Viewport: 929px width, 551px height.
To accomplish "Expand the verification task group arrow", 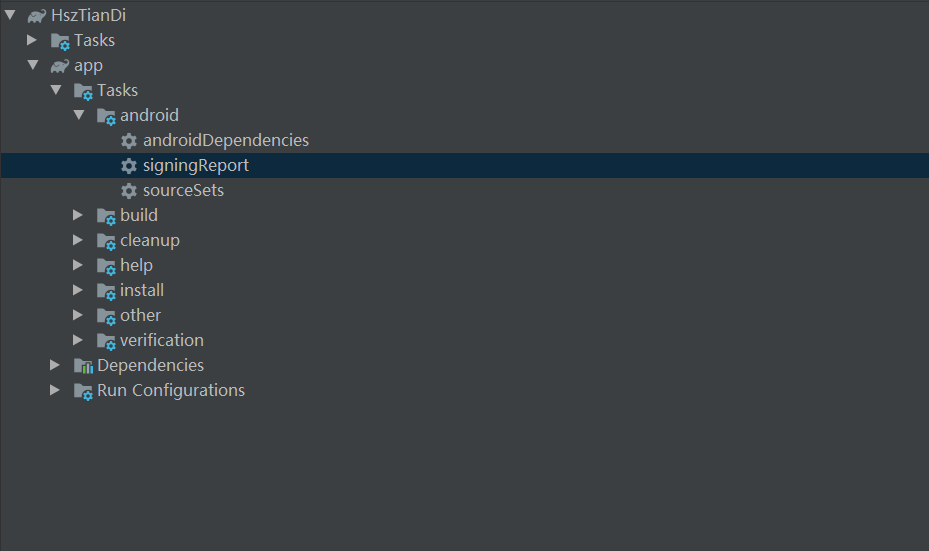I will coord(78,339).
